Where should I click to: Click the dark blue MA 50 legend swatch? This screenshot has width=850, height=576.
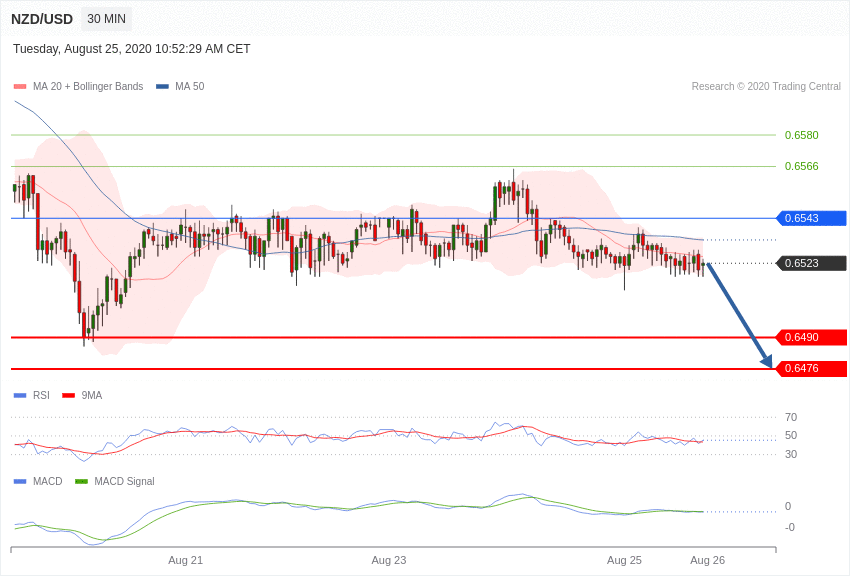pyautogui.click(x=162, y=87)
